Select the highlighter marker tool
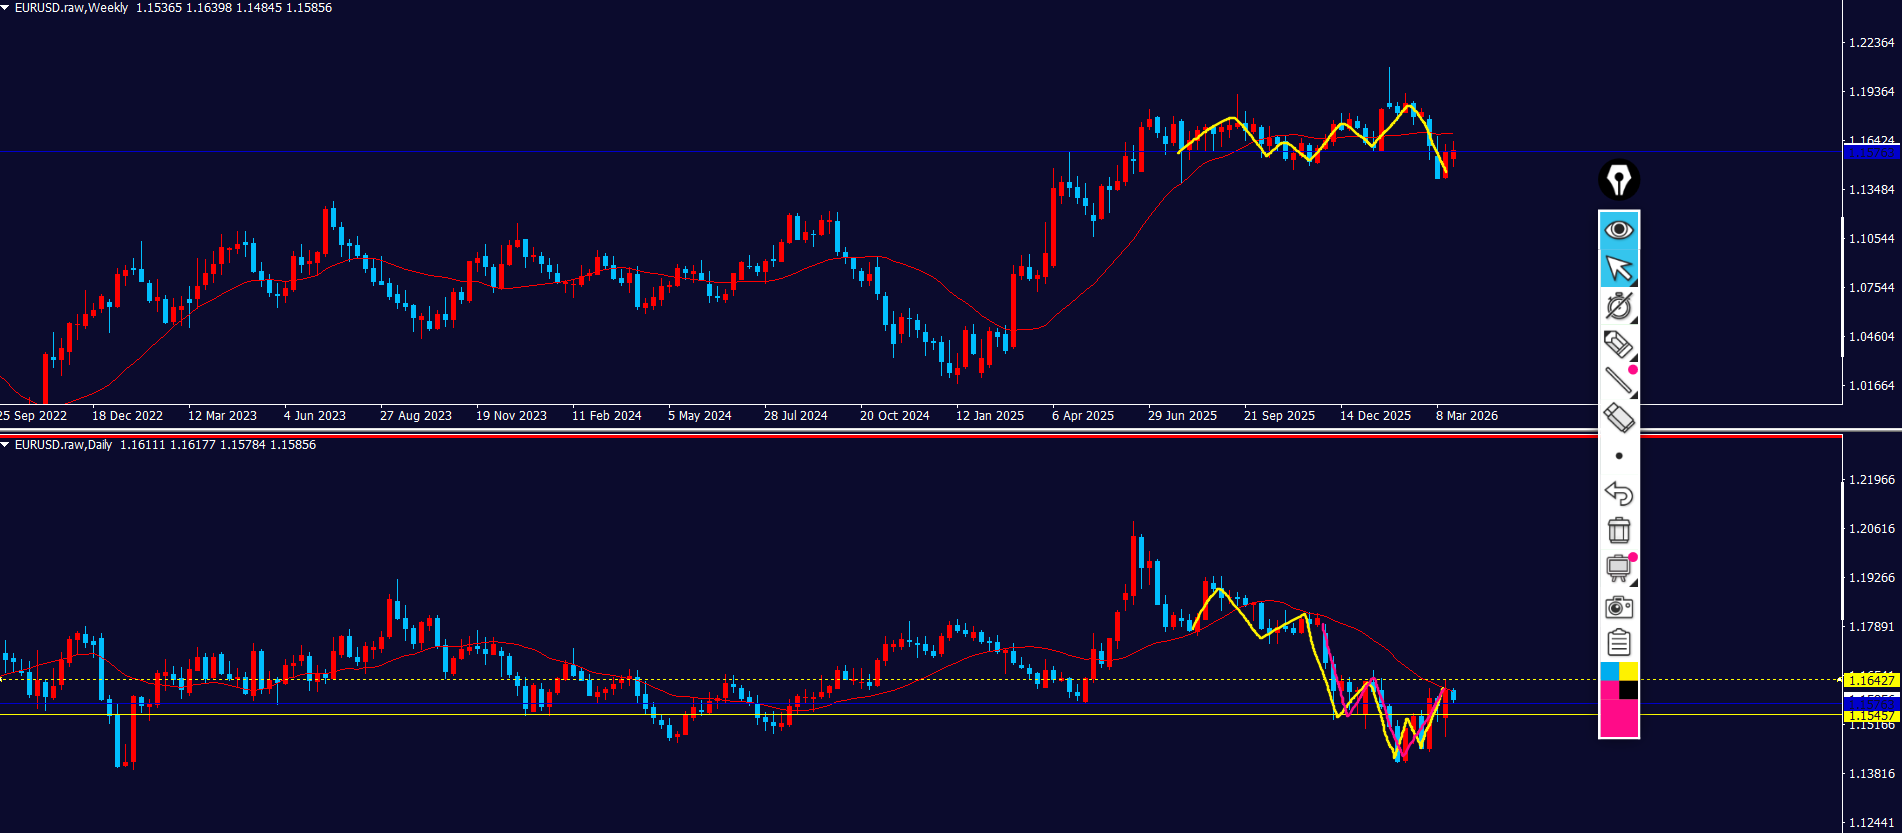The height and width of the screenshot is (833, 1902). [x=1618, y=344]
